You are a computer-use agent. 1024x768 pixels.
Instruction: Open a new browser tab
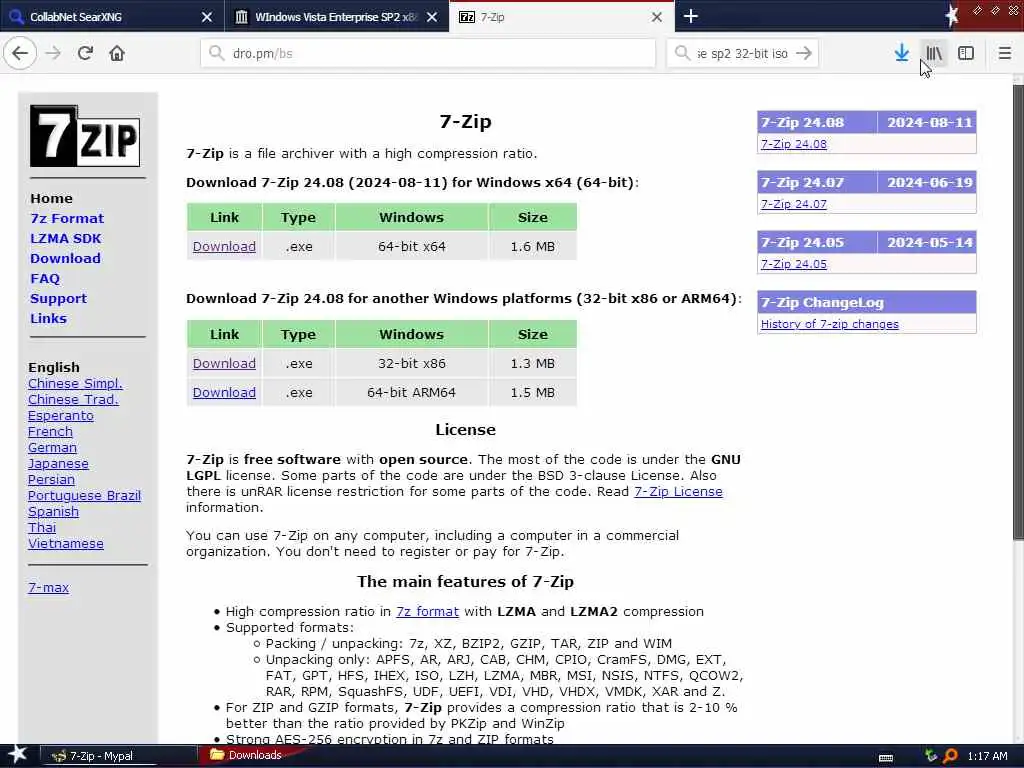(x=691, y=16)
